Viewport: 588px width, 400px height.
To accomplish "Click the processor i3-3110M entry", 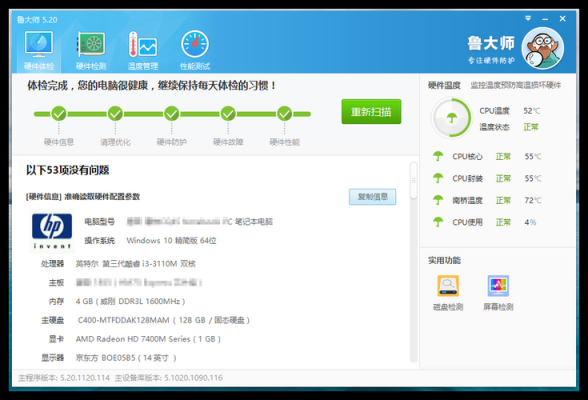I will point(136,264).
